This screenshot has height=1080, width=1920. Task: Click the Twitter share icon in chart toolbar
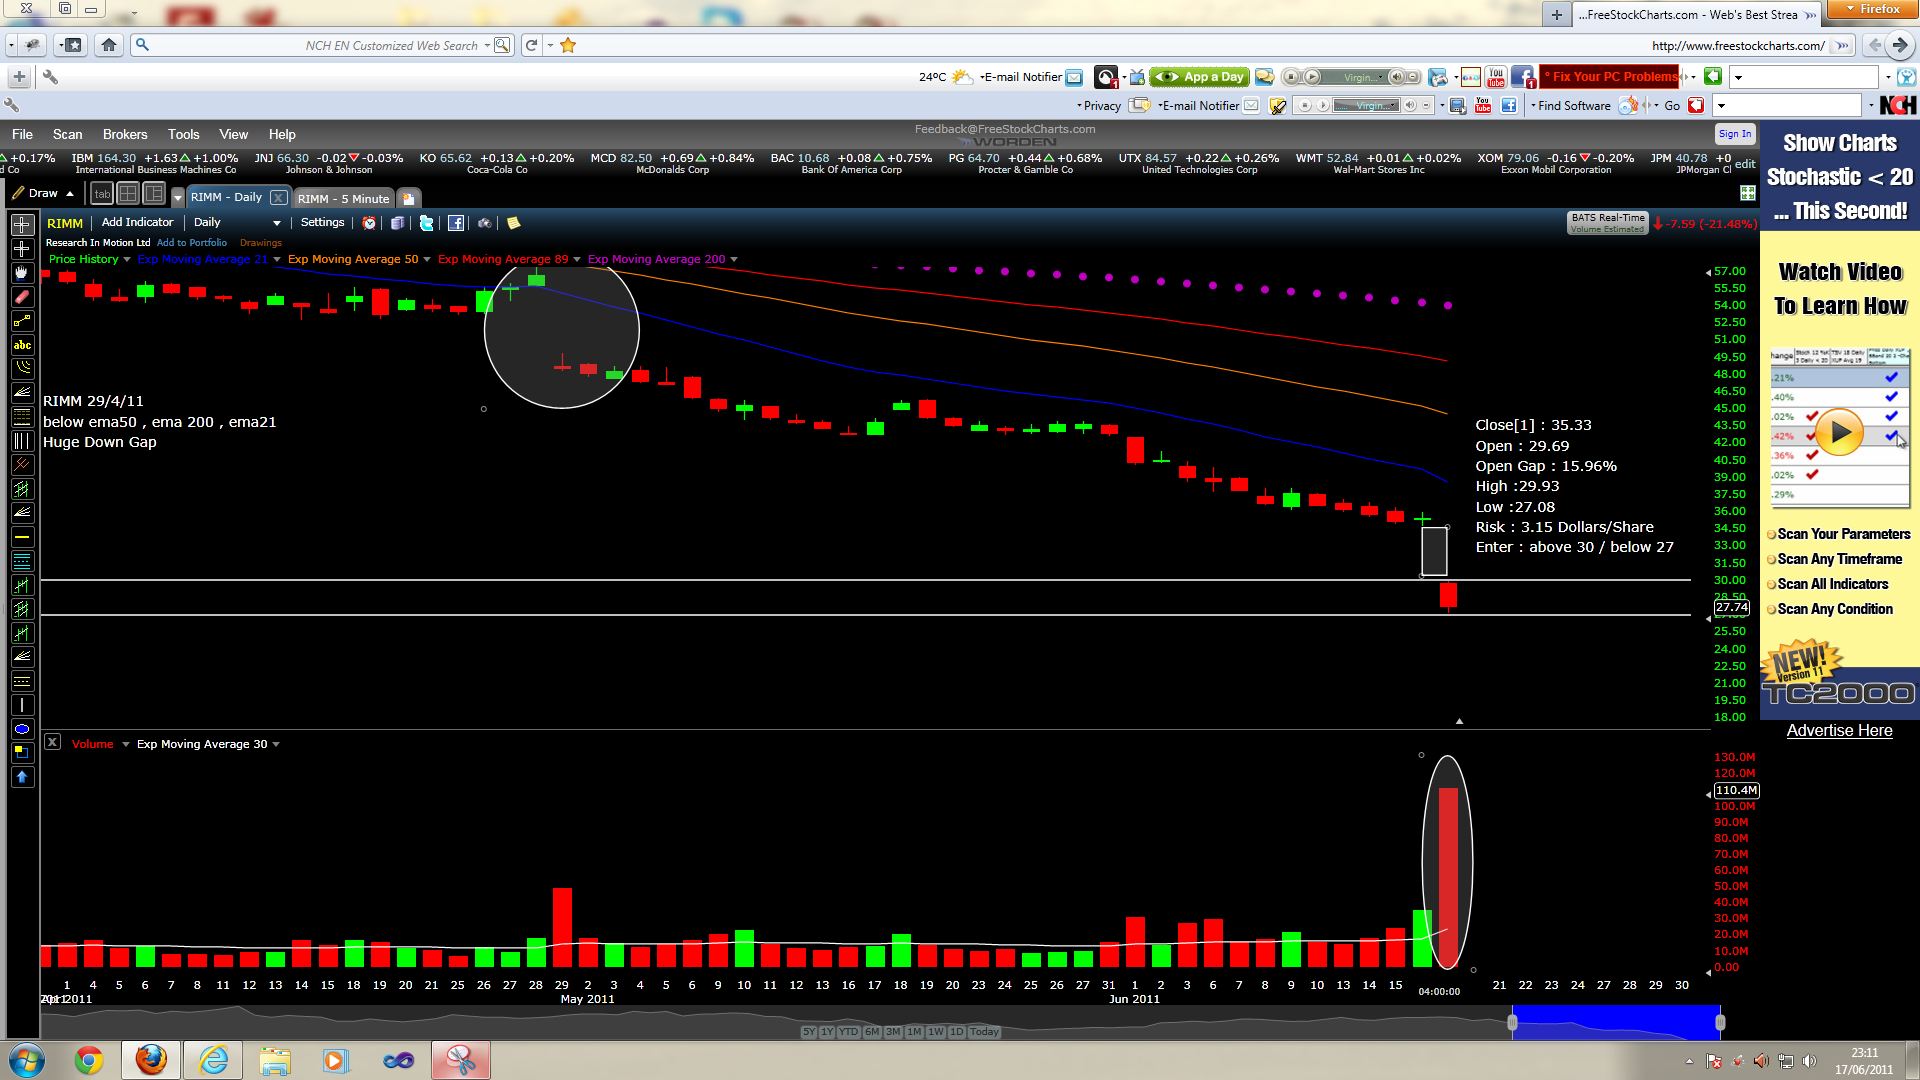pyautogui.click(x=426, y=223)
